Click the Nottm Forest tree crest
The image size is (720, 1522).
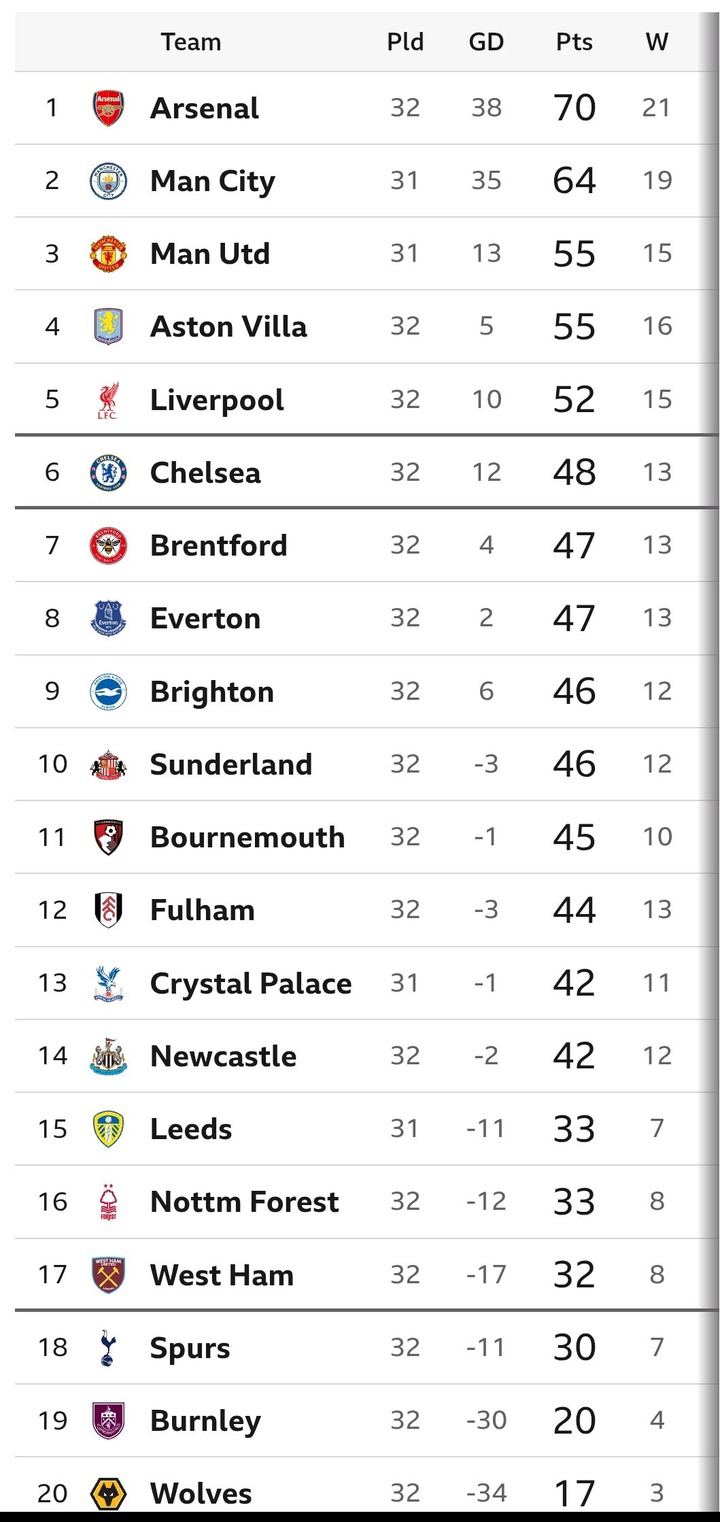[x=108, y=1202]
